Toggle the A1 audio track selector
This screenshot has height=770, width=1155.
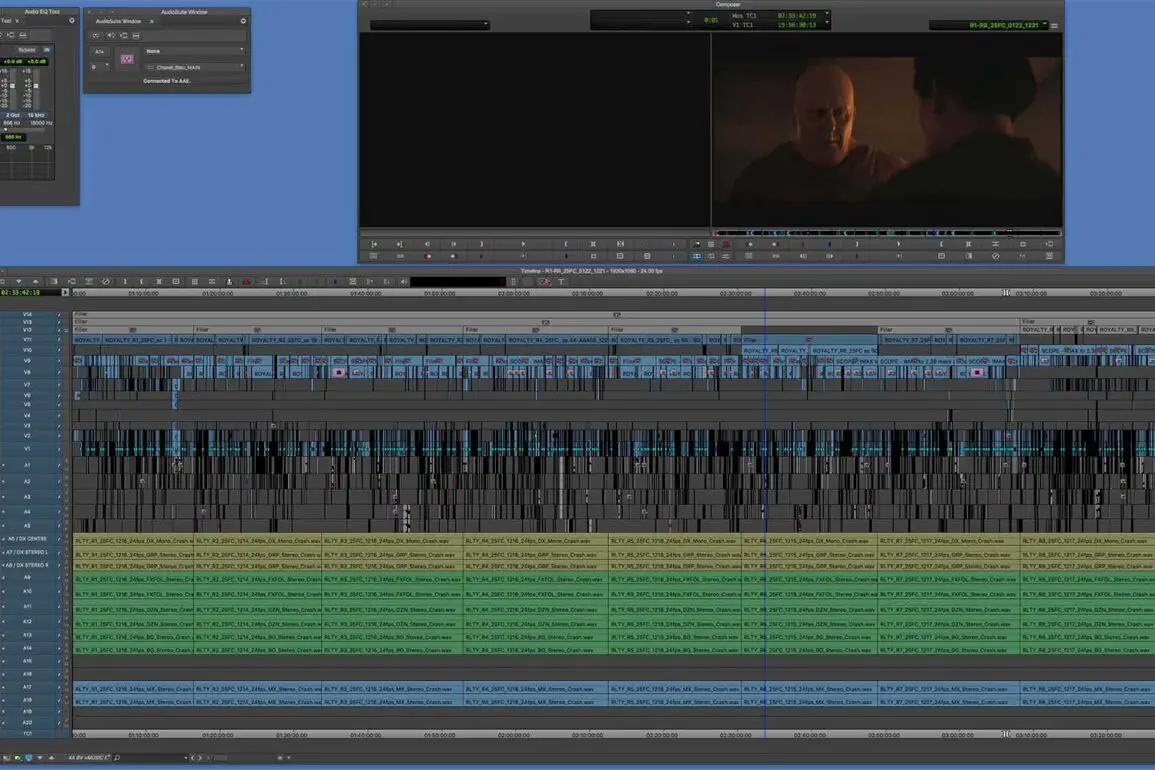pos(27,465)
